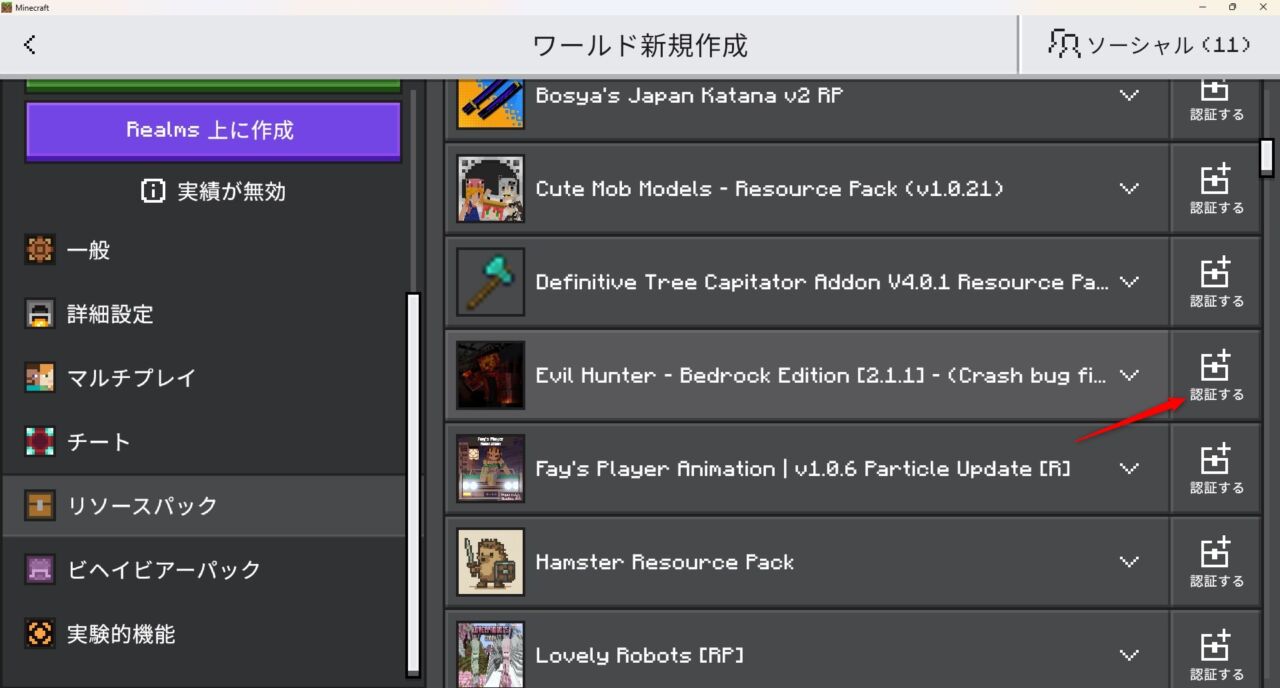1280x688 pixels.
Task: Activate Evil Hunter pack with 認証する
Action: pyautogui.click(x=1216, y=375)
